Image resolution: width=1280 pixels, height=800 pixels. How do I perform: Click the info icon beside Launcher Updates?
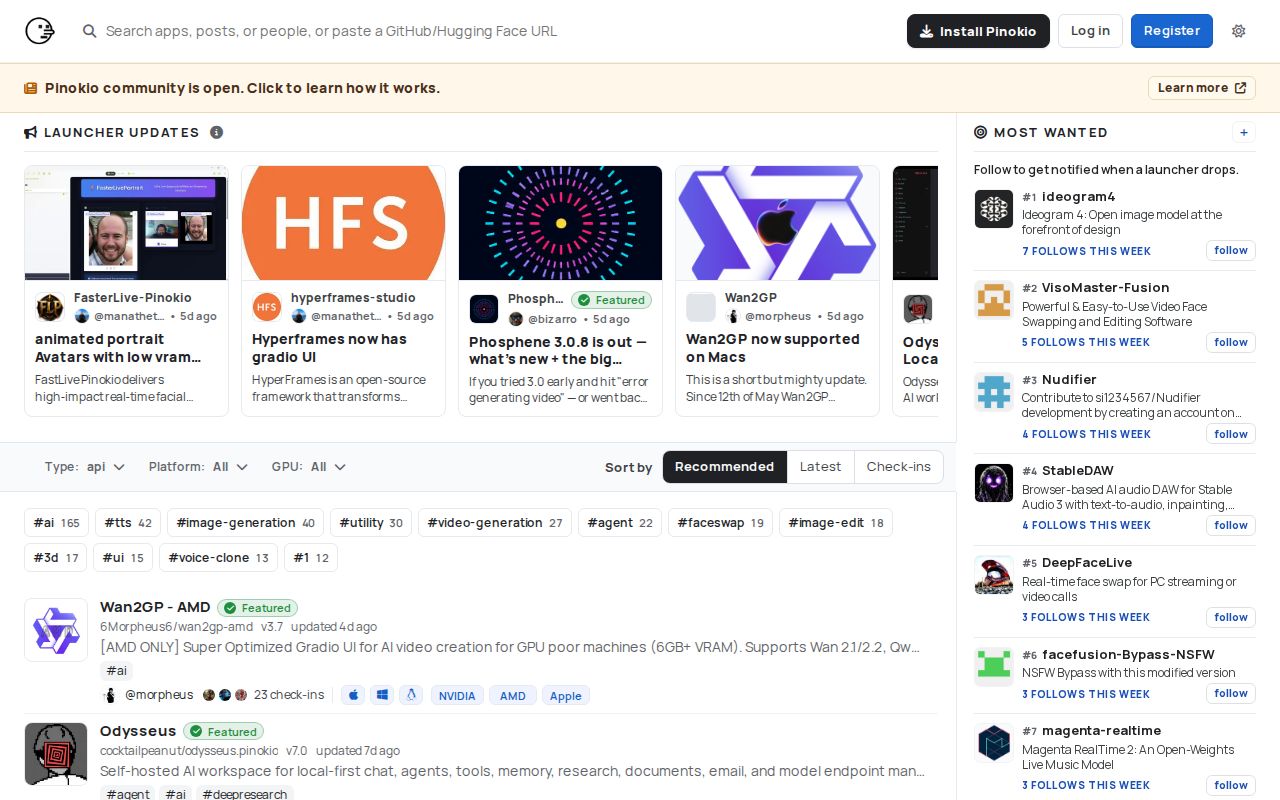[x=216, y=132]
